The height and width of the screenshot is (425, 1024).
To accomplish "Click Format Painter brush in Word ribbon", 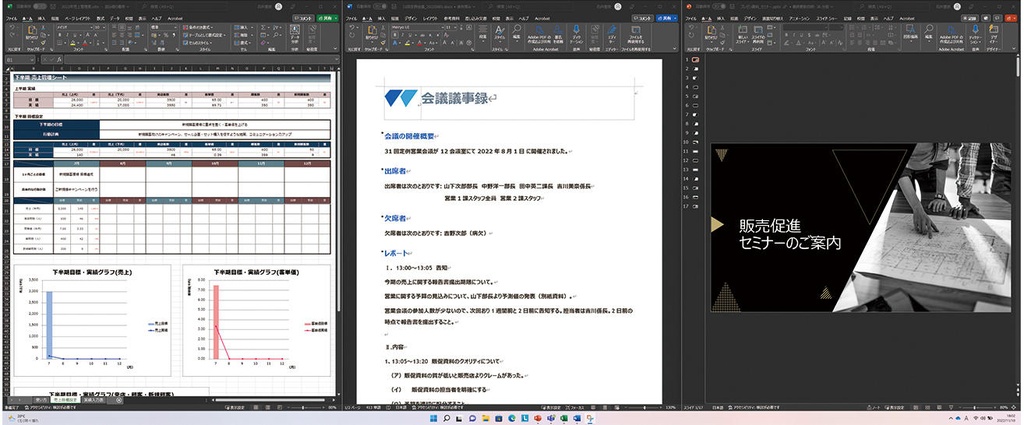I will point(382,42).
